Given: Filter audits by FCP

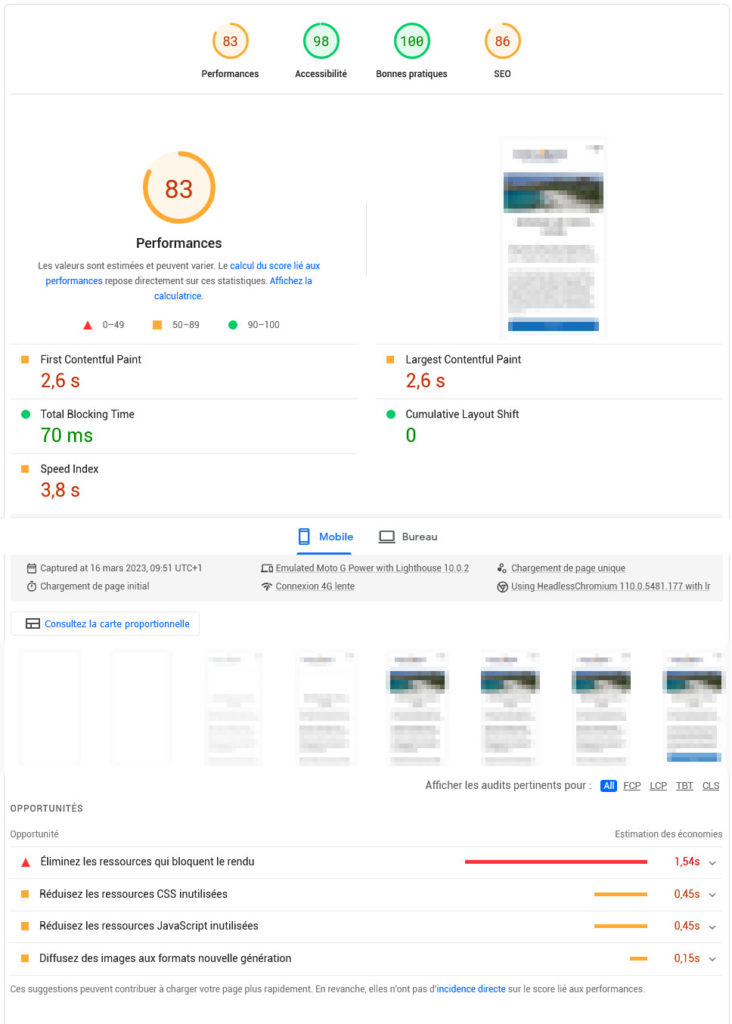Looking at the screenshot, I should pos(631,786).
